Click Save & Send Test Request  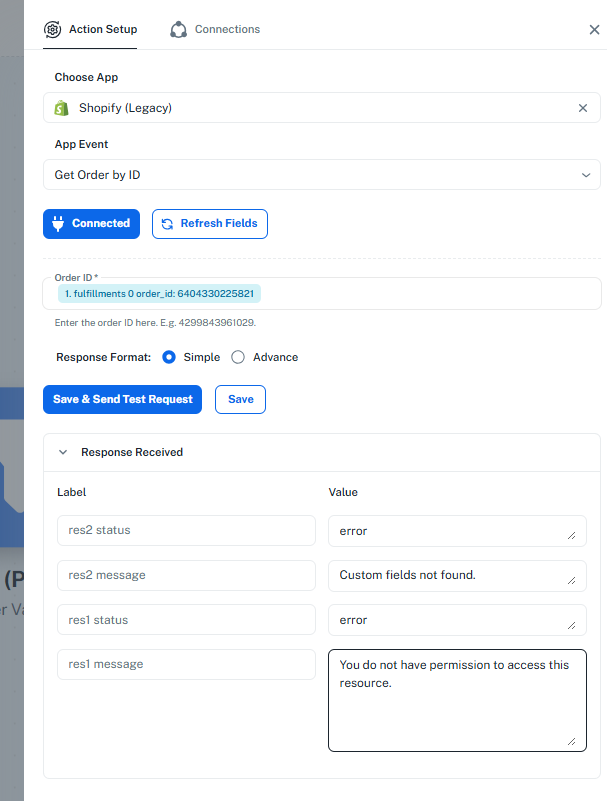click(x=123, y=399)
